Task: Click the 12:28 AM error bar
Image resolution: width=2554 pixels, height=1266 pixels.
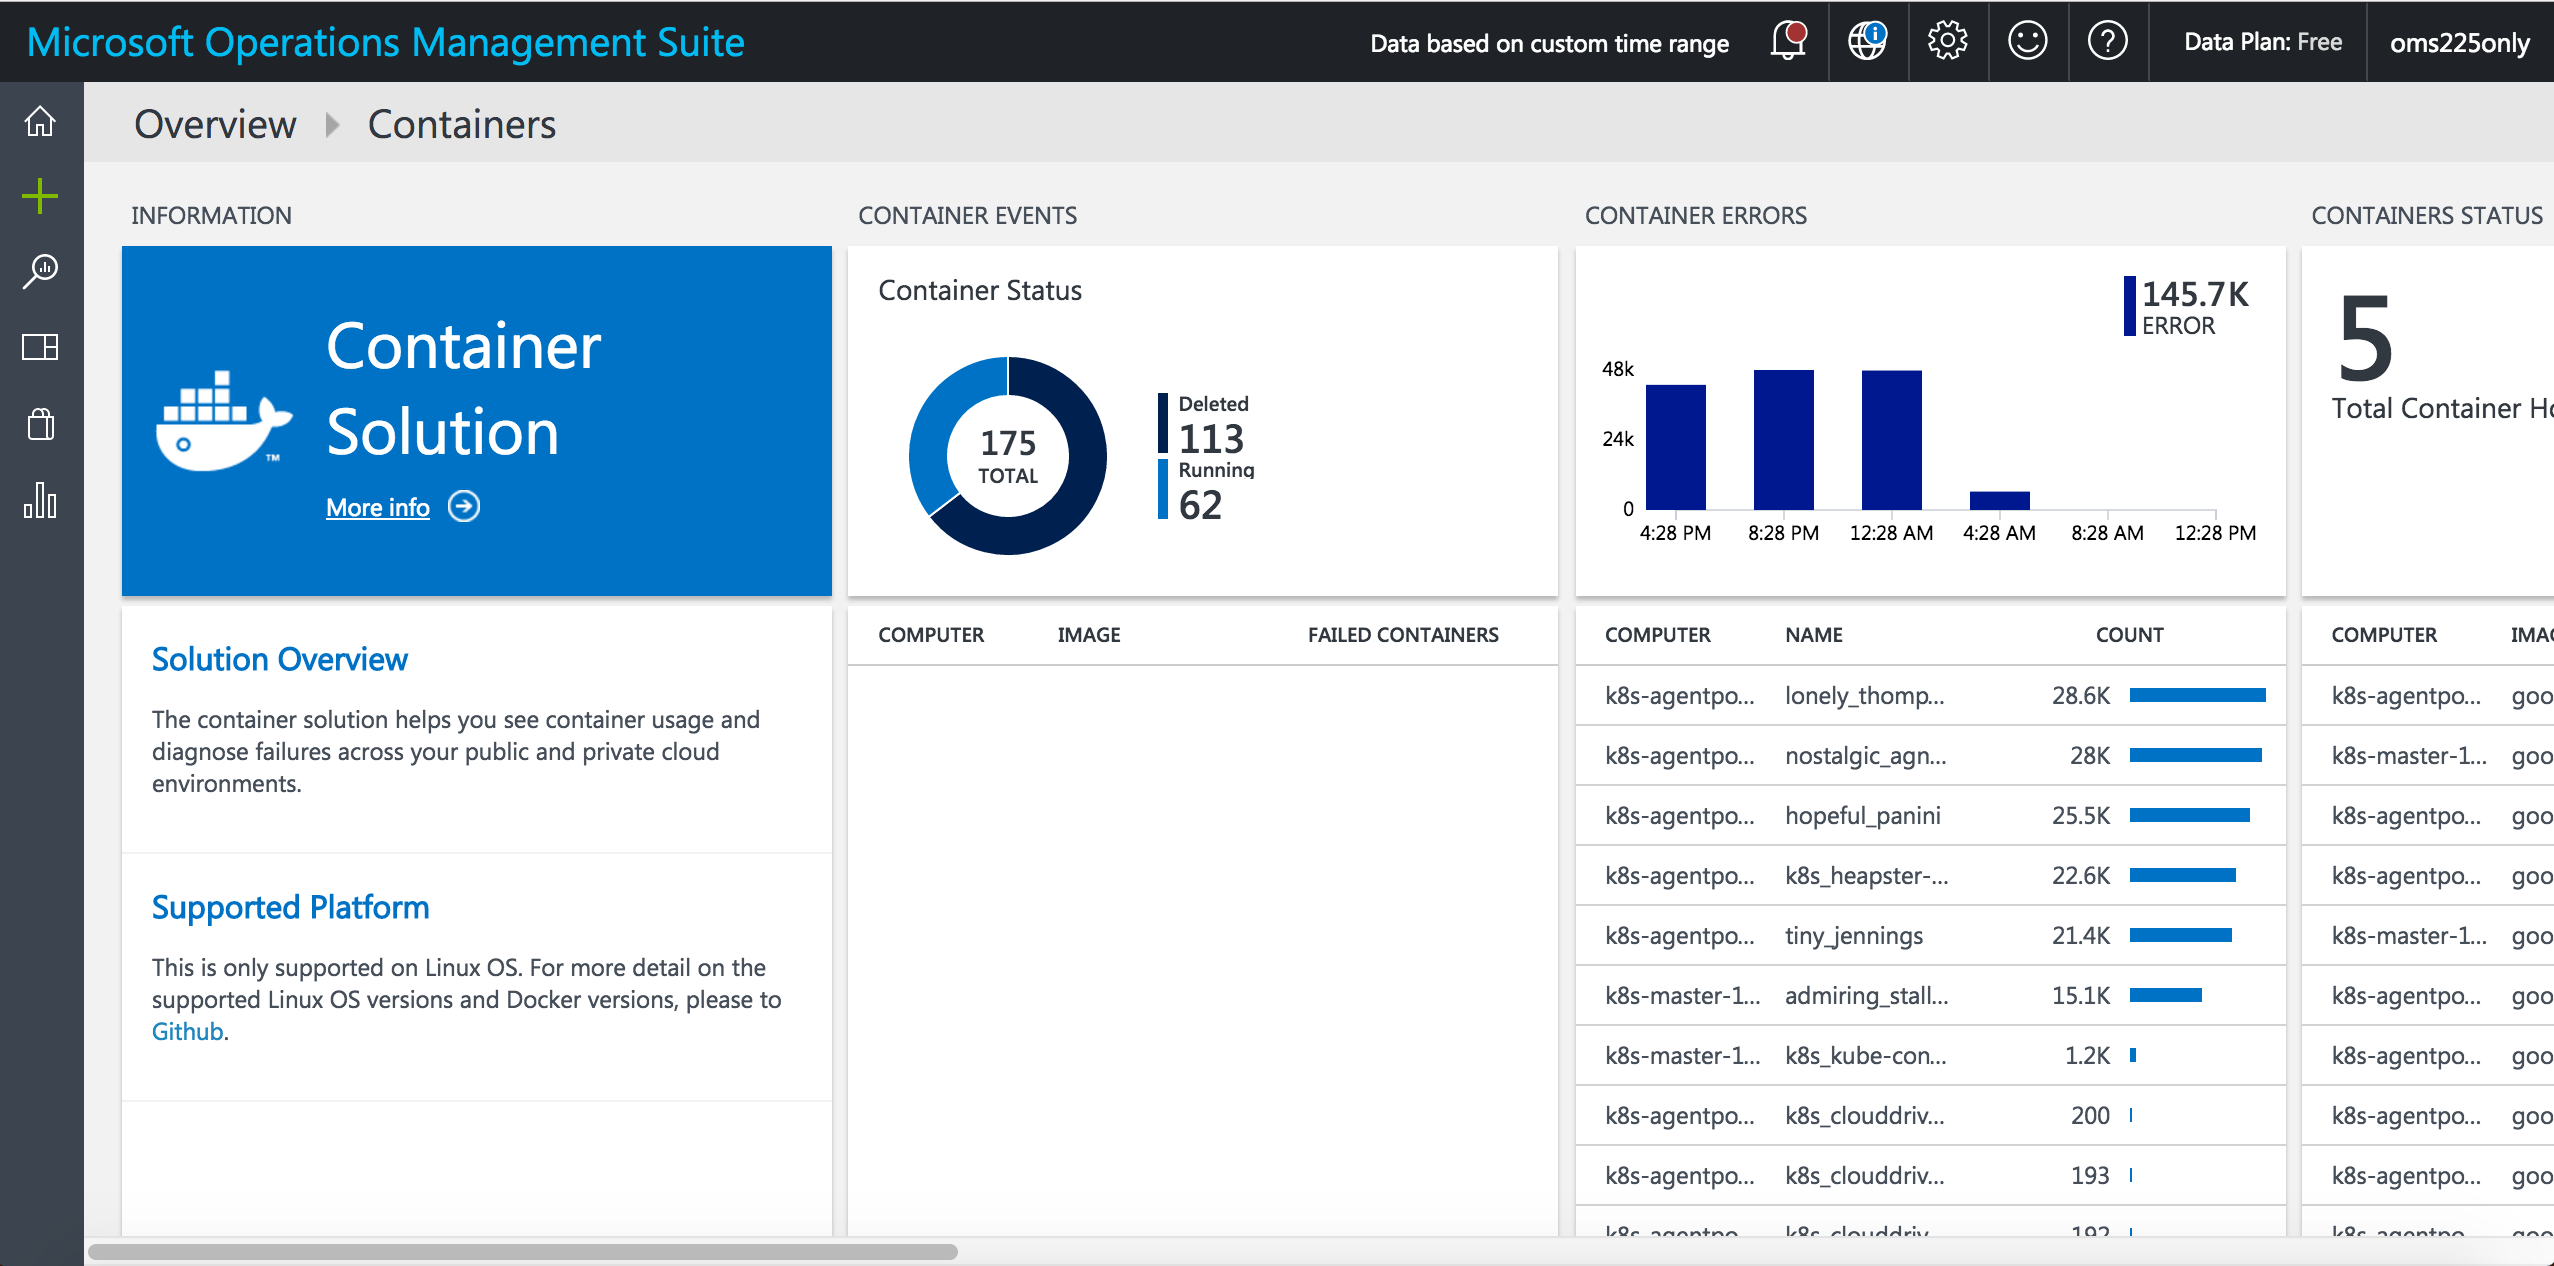Action: coord(1892,440)
